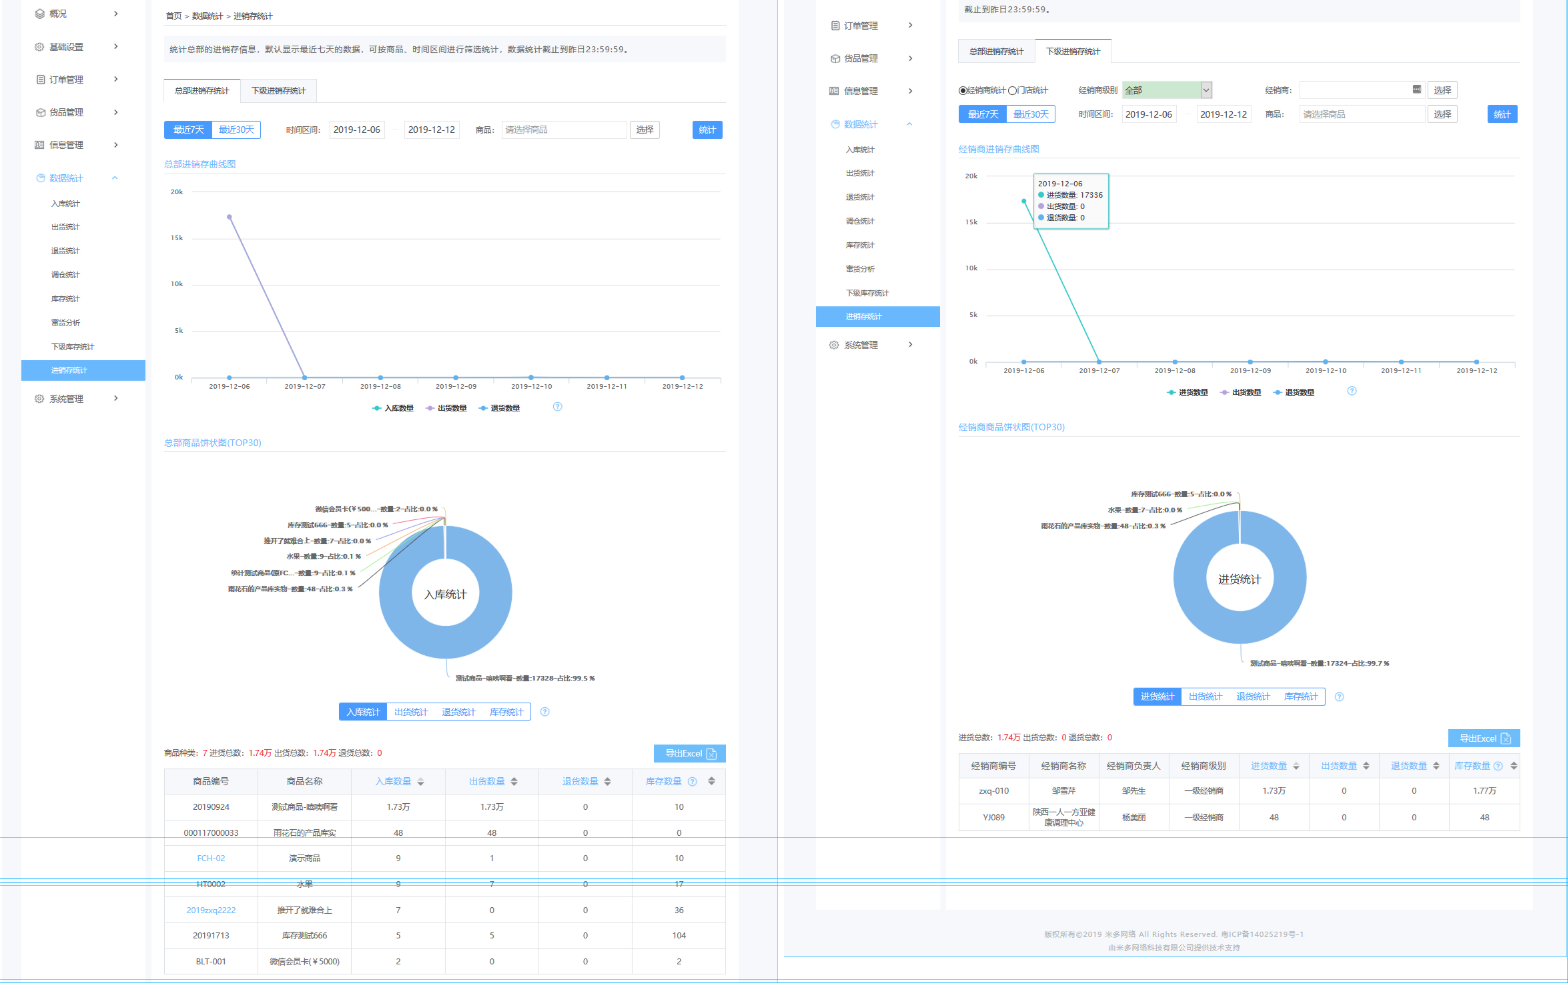This screenshot has height=983, width=1568.
Task: Open the 经销商级别 全部 dropdown
Action: coord(1167,90)
